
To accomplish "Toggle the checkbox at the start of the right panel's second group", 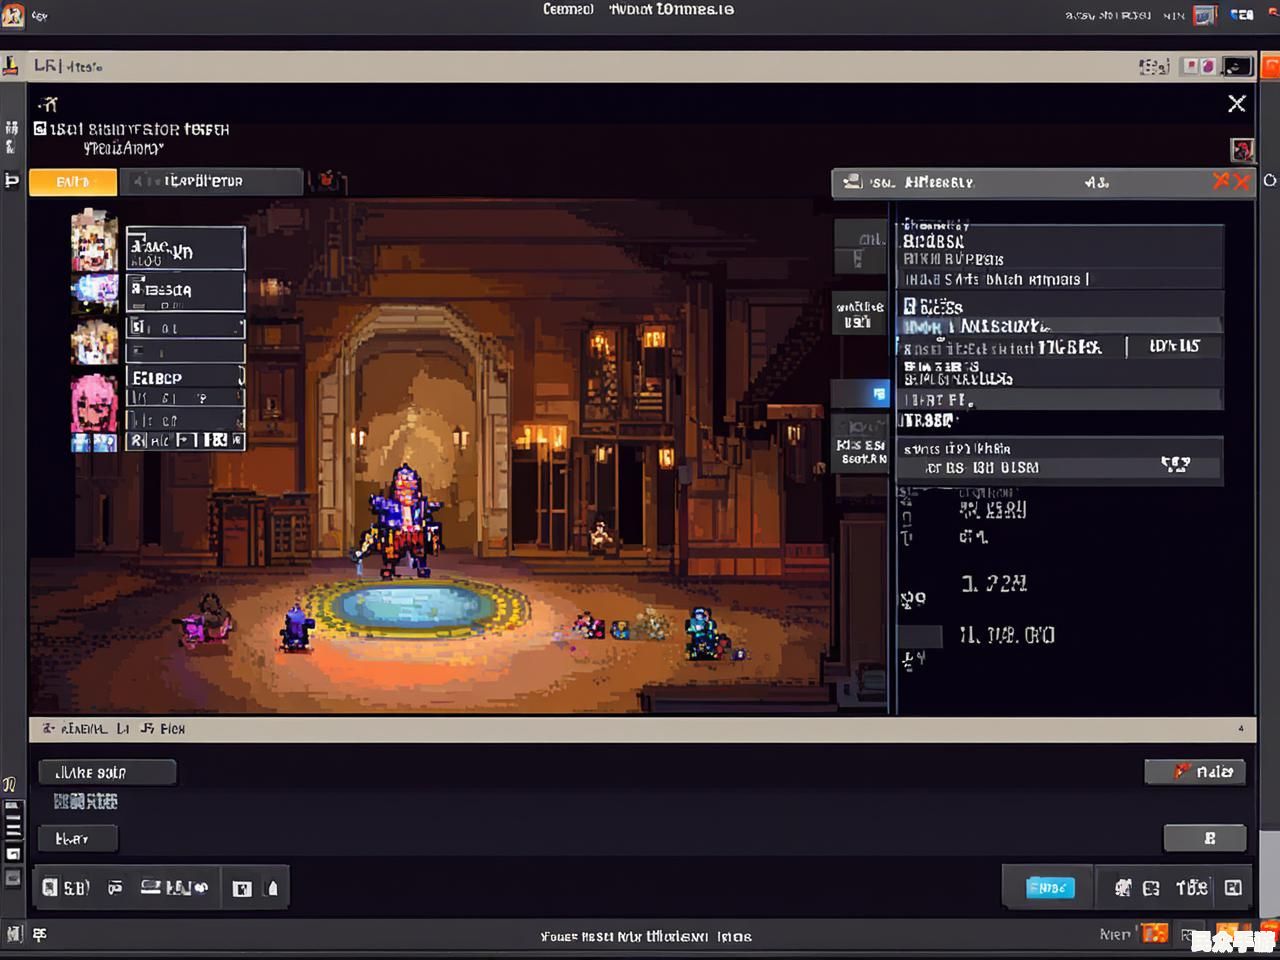I will (910, 306).
